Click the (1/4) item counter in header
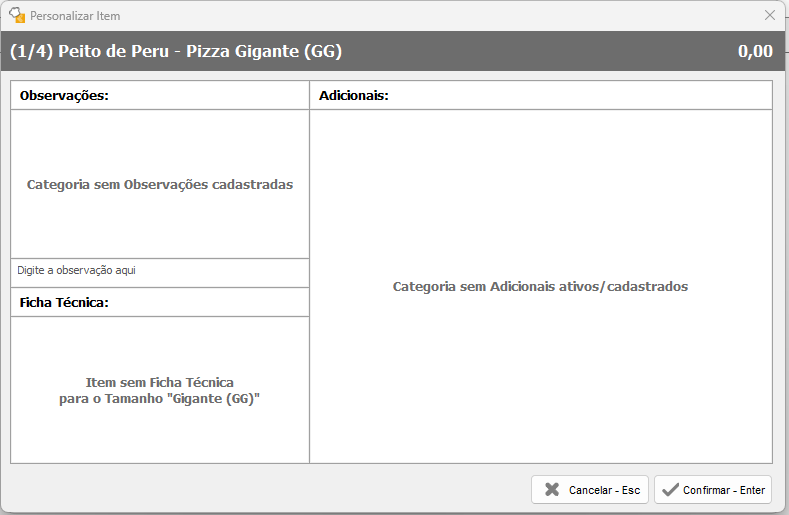Screen dimensions: 789x515 point(31,51)
